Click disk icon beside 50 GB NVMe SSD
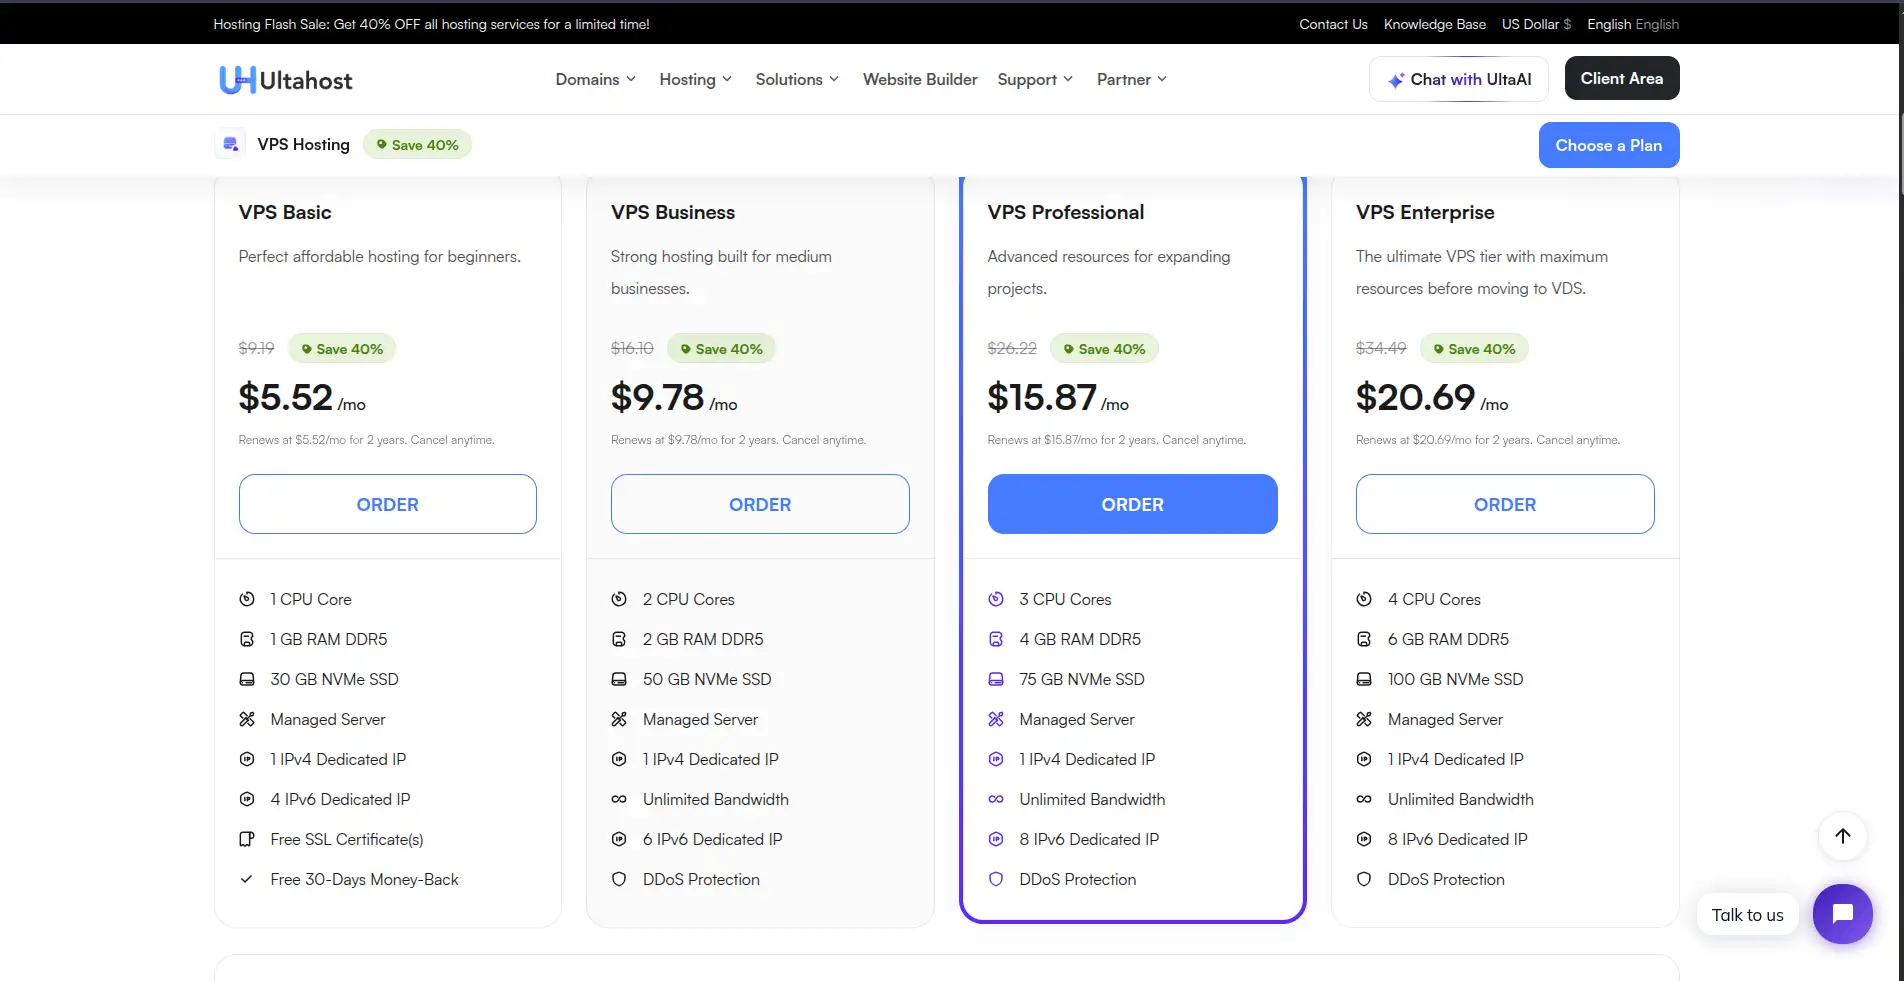 619,679
